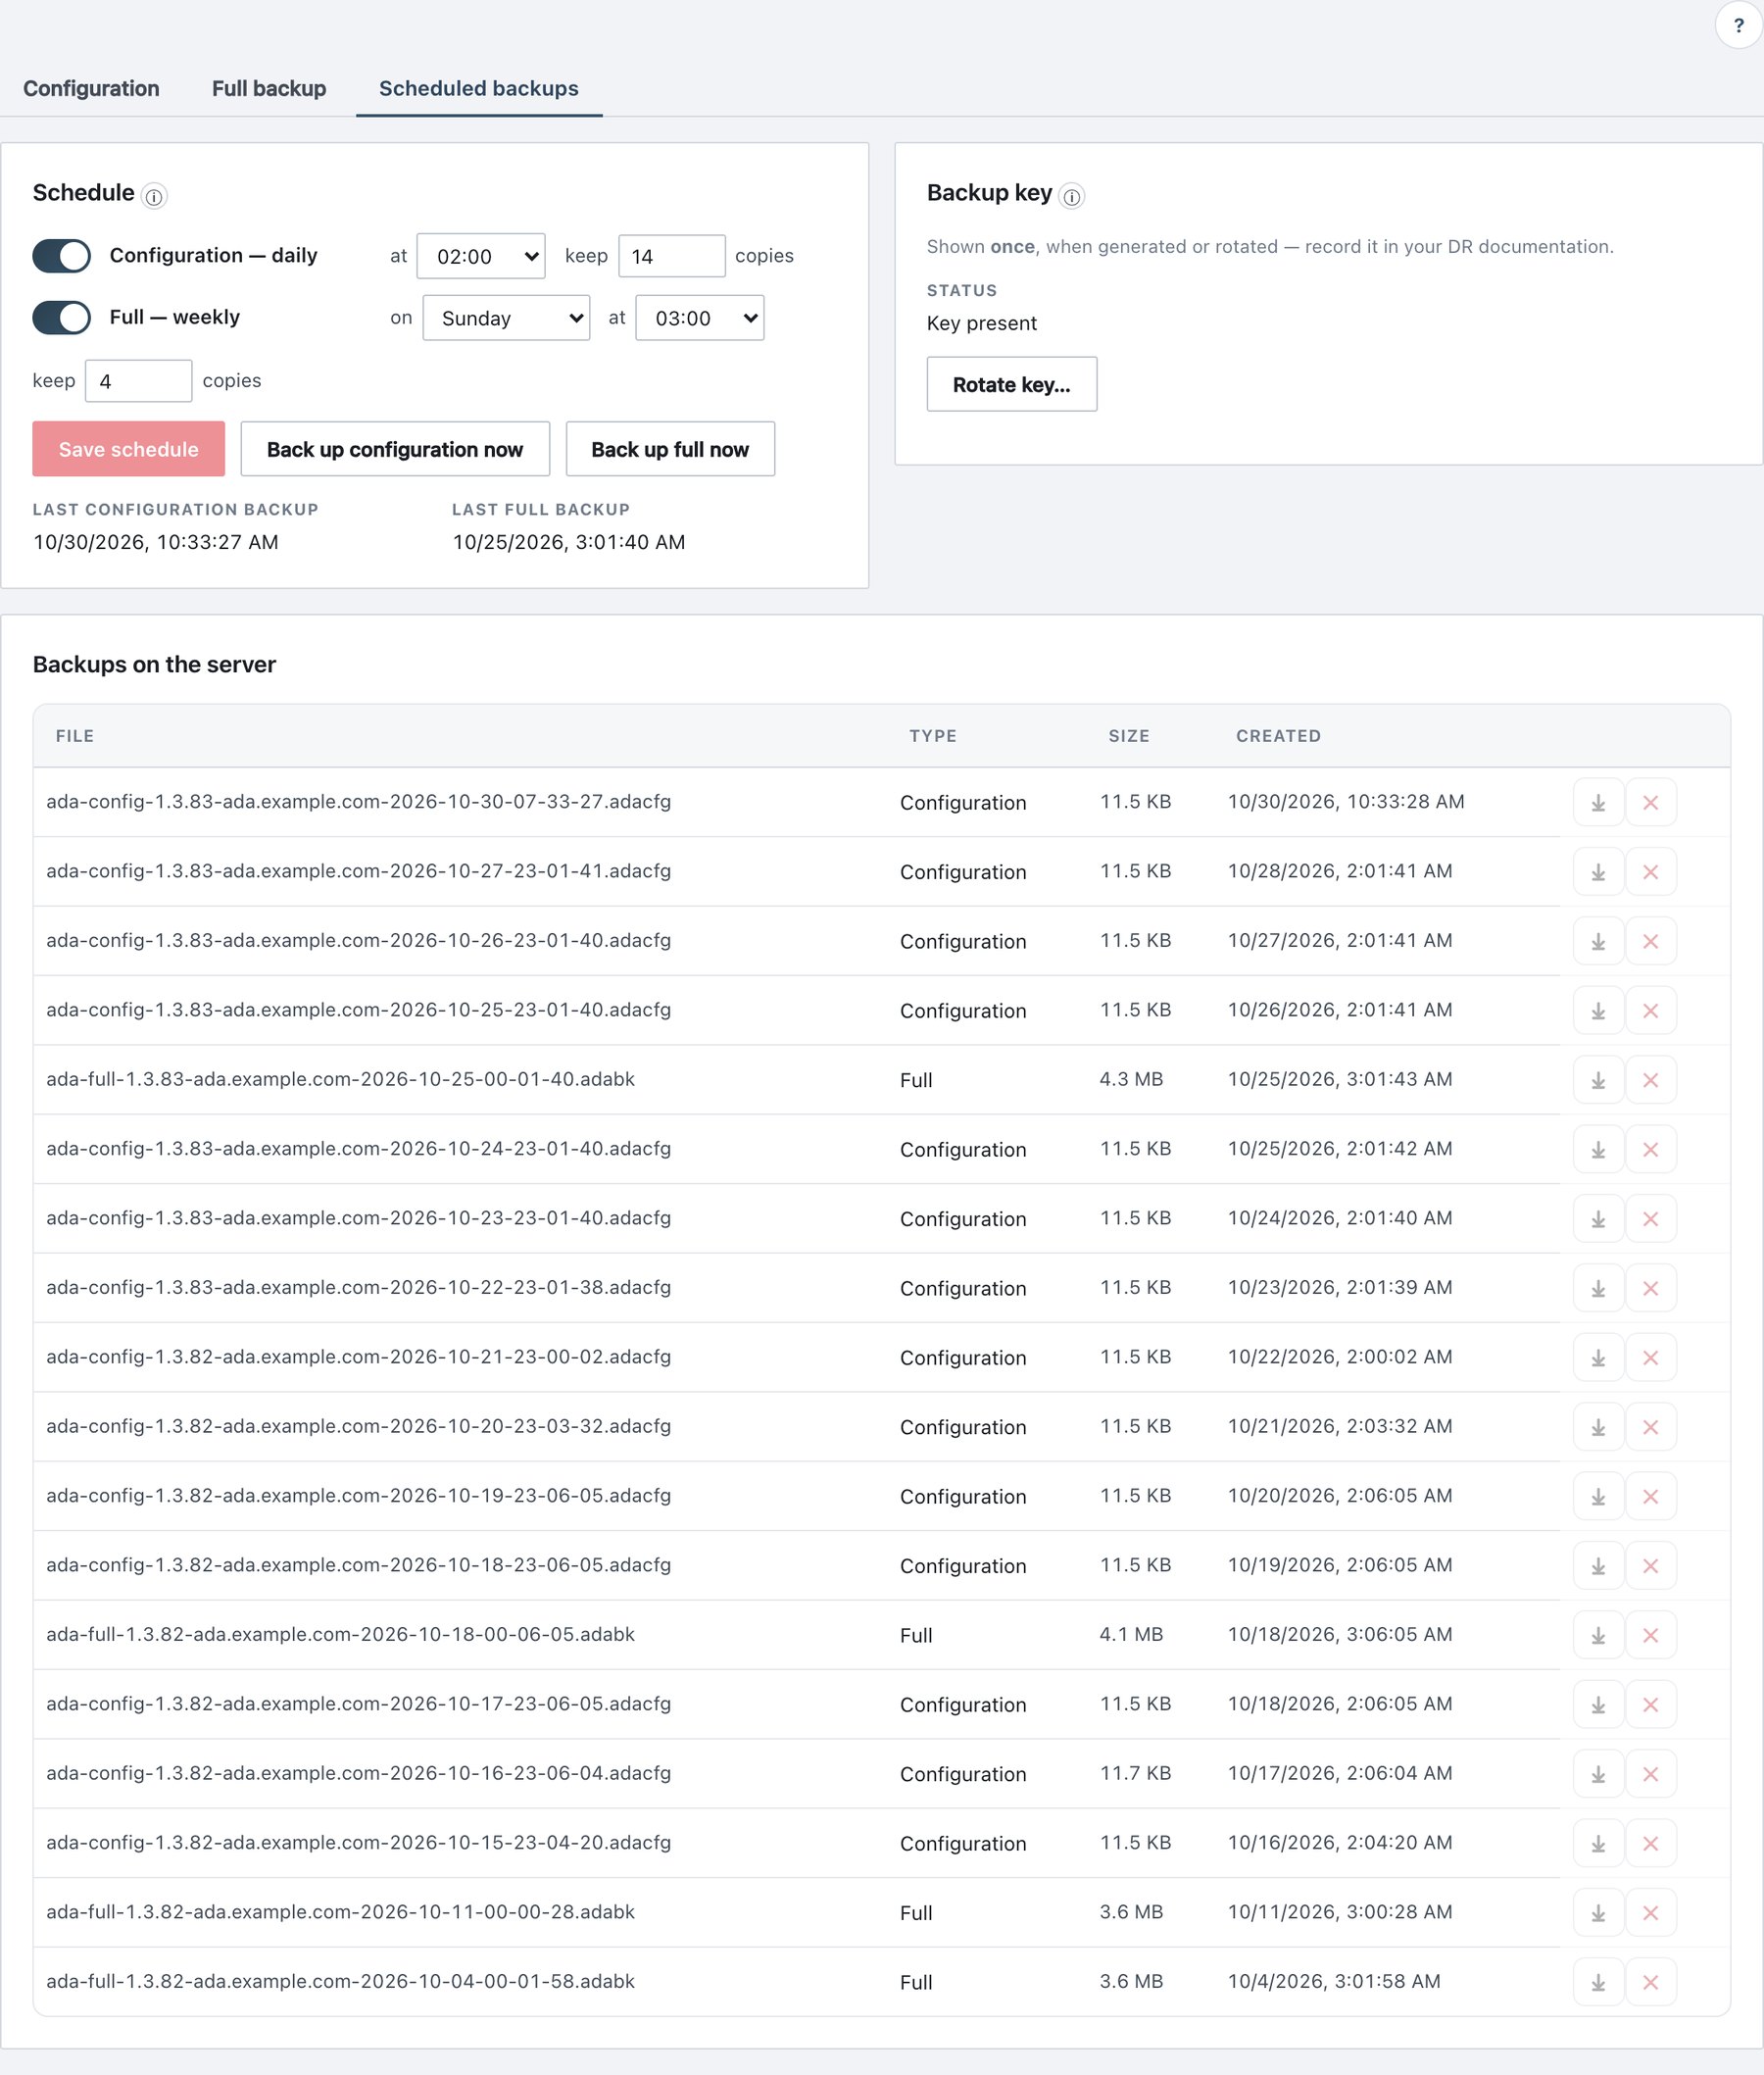Toggle Full weekly backup switch
The width and height of the screenshot is (1764, 2075).
tap(61, 318)
